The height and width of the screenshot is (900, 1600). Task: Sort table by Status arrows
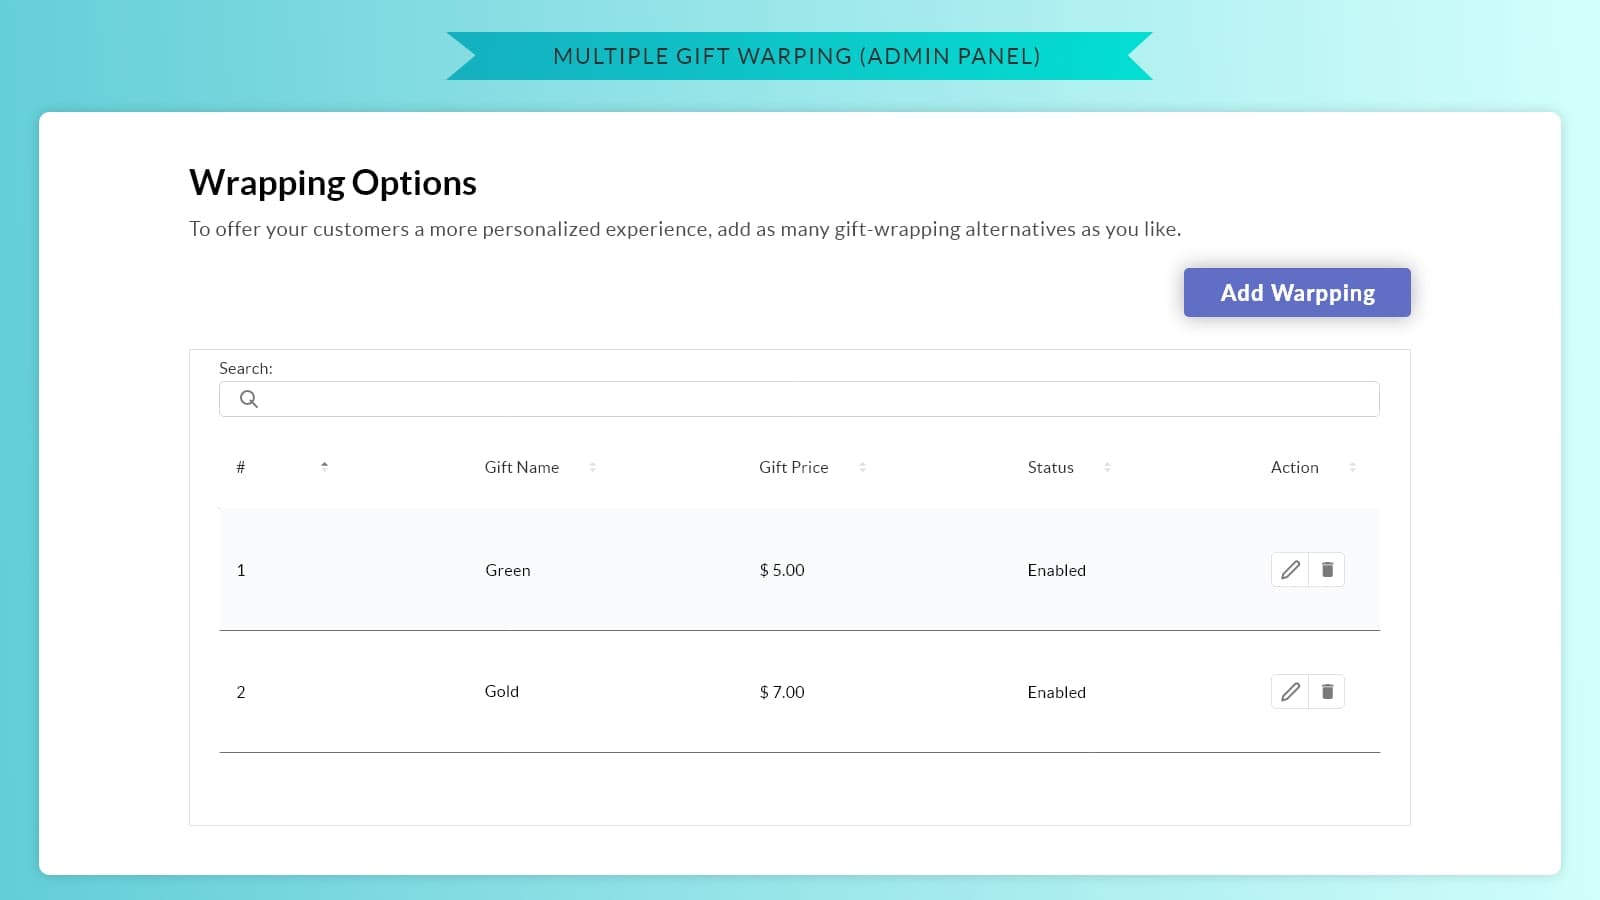point(1107,467)
